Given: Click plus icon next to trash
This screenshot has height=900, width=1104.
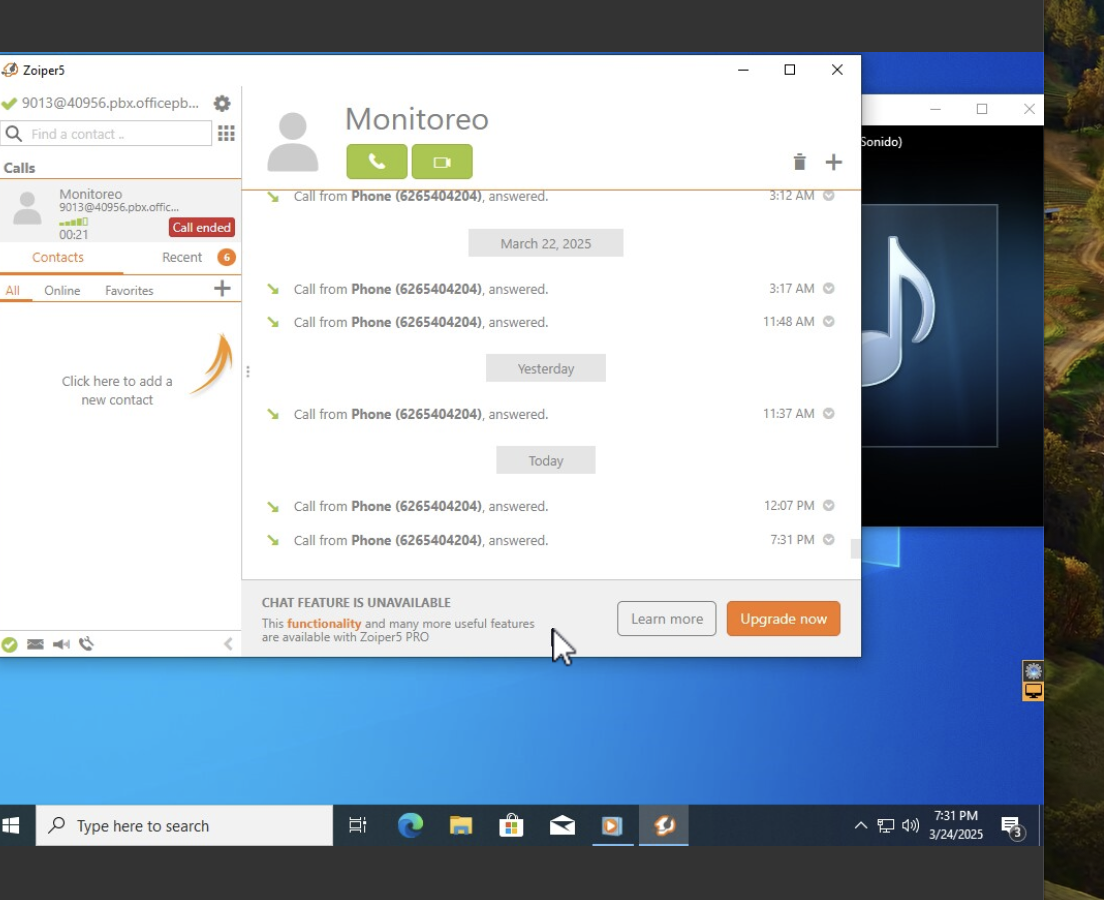Looking at the screenshot, I should [x=834, y=162].
